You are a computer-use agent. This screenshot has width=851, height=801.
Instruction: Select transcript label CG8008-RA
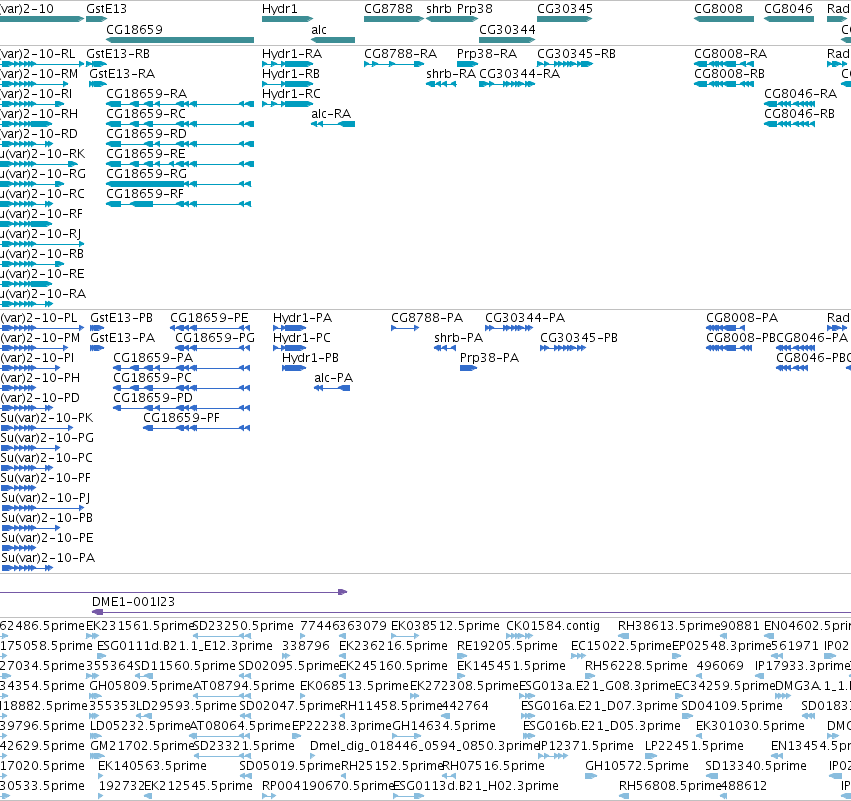pyautogui.click(x=731, y=54)
